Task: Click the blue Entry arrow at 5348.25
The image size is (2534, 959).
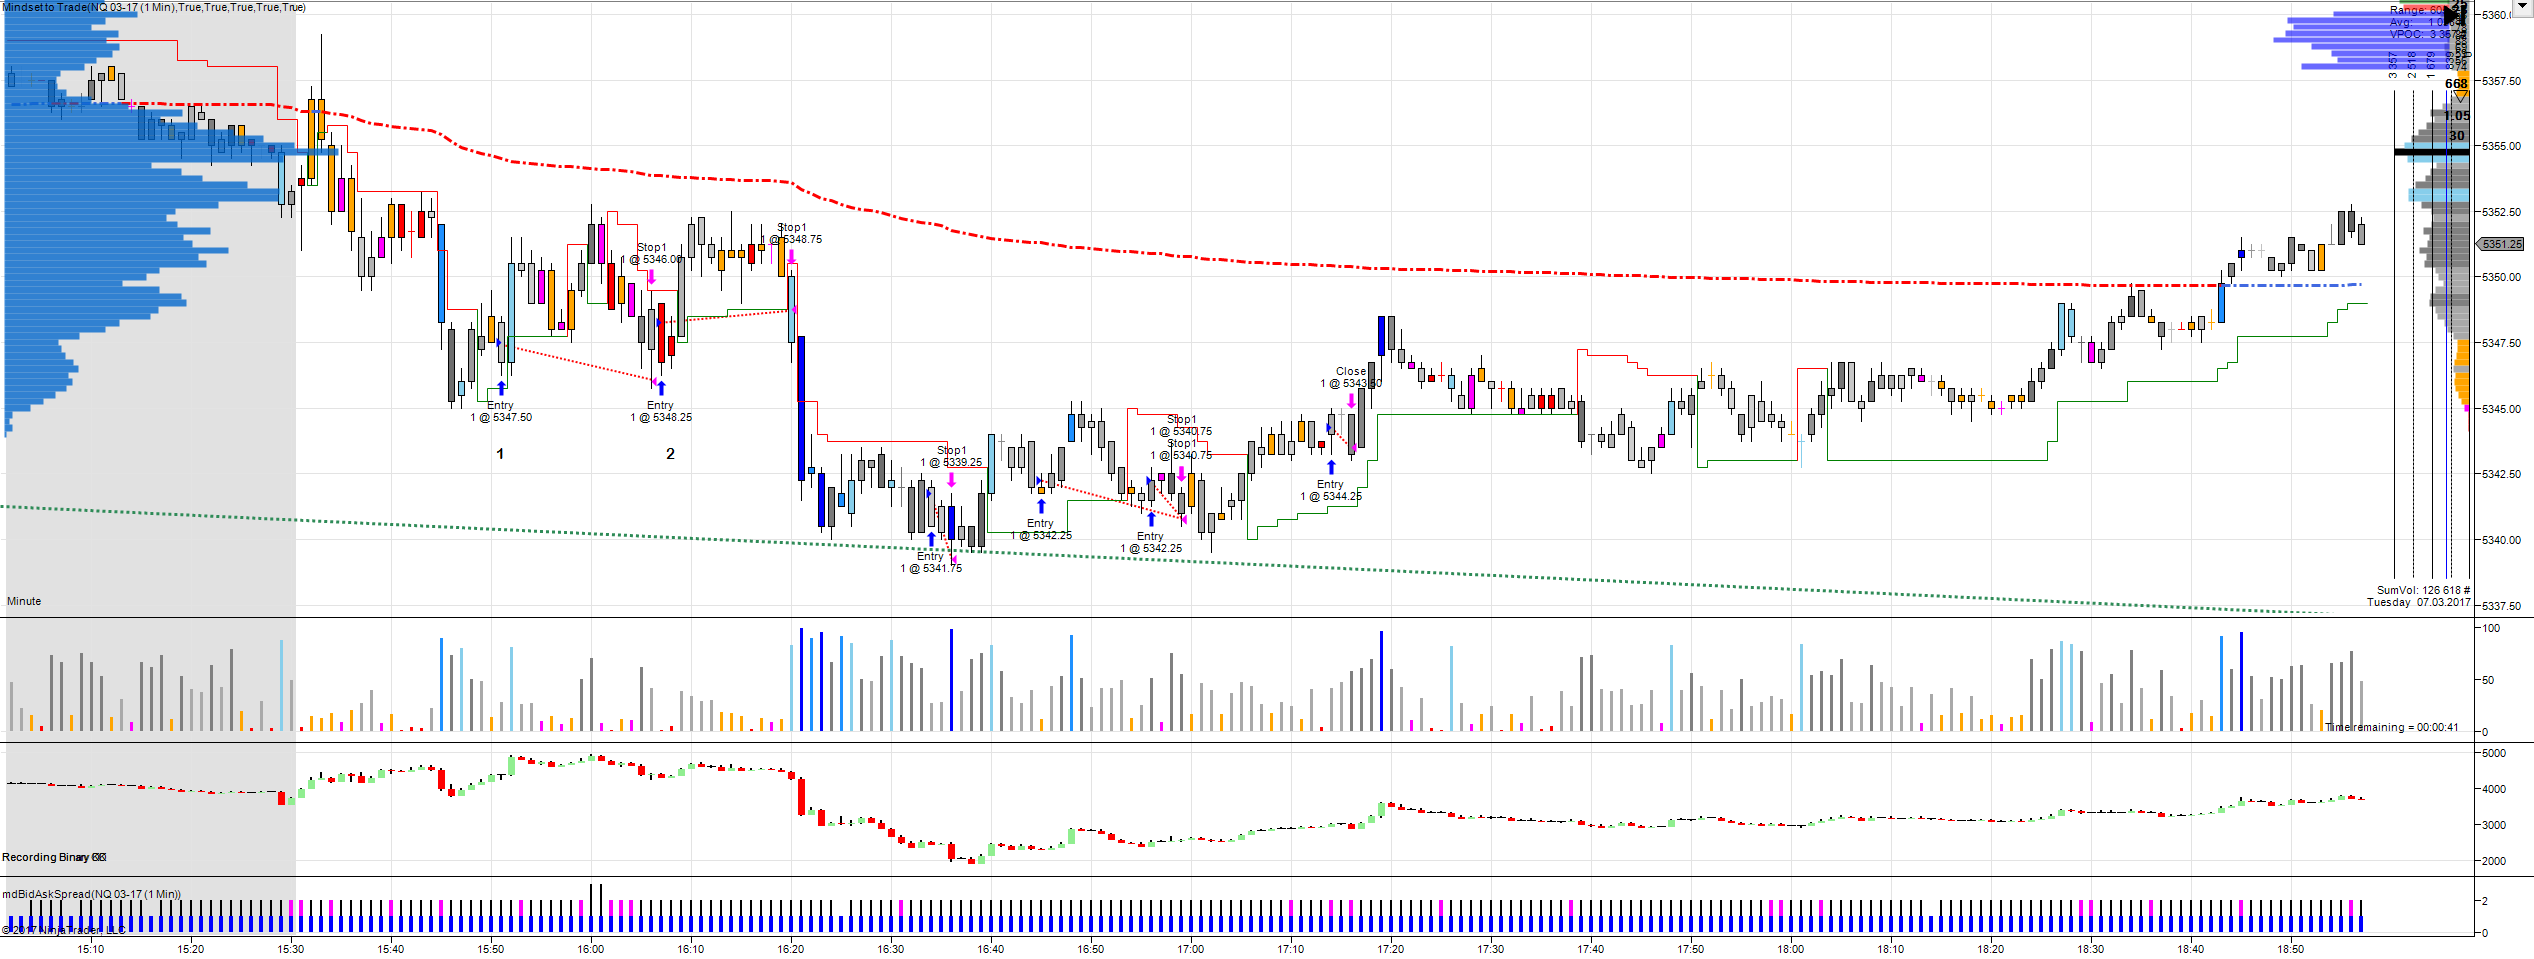Action: click(x=661, y=387)
